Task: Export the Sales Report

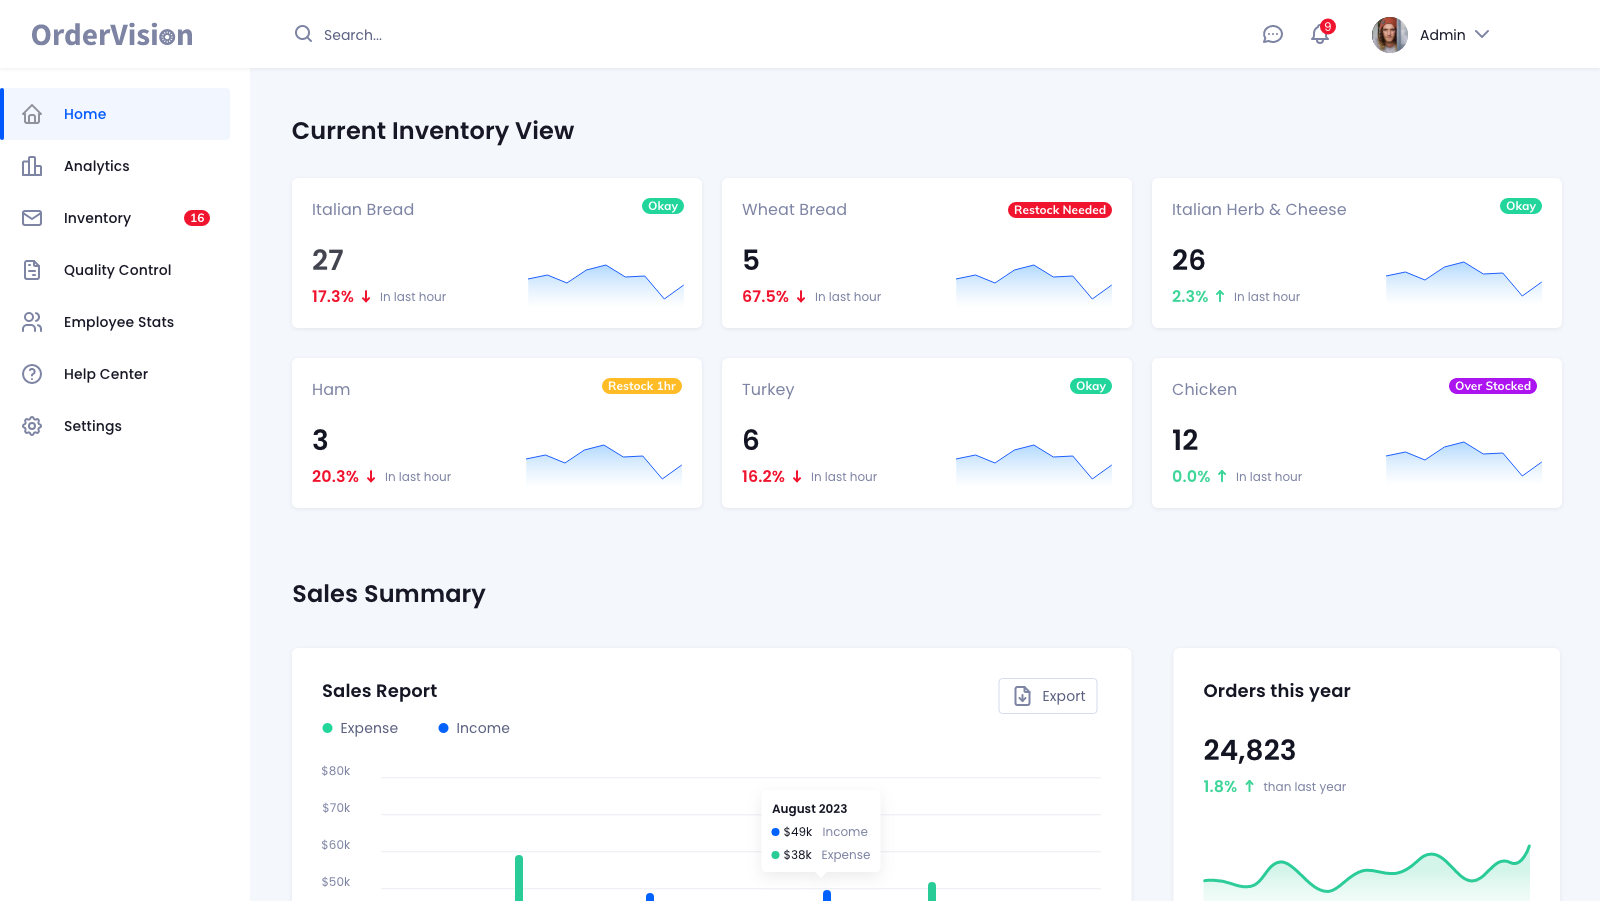Action: pos(1048,696)
